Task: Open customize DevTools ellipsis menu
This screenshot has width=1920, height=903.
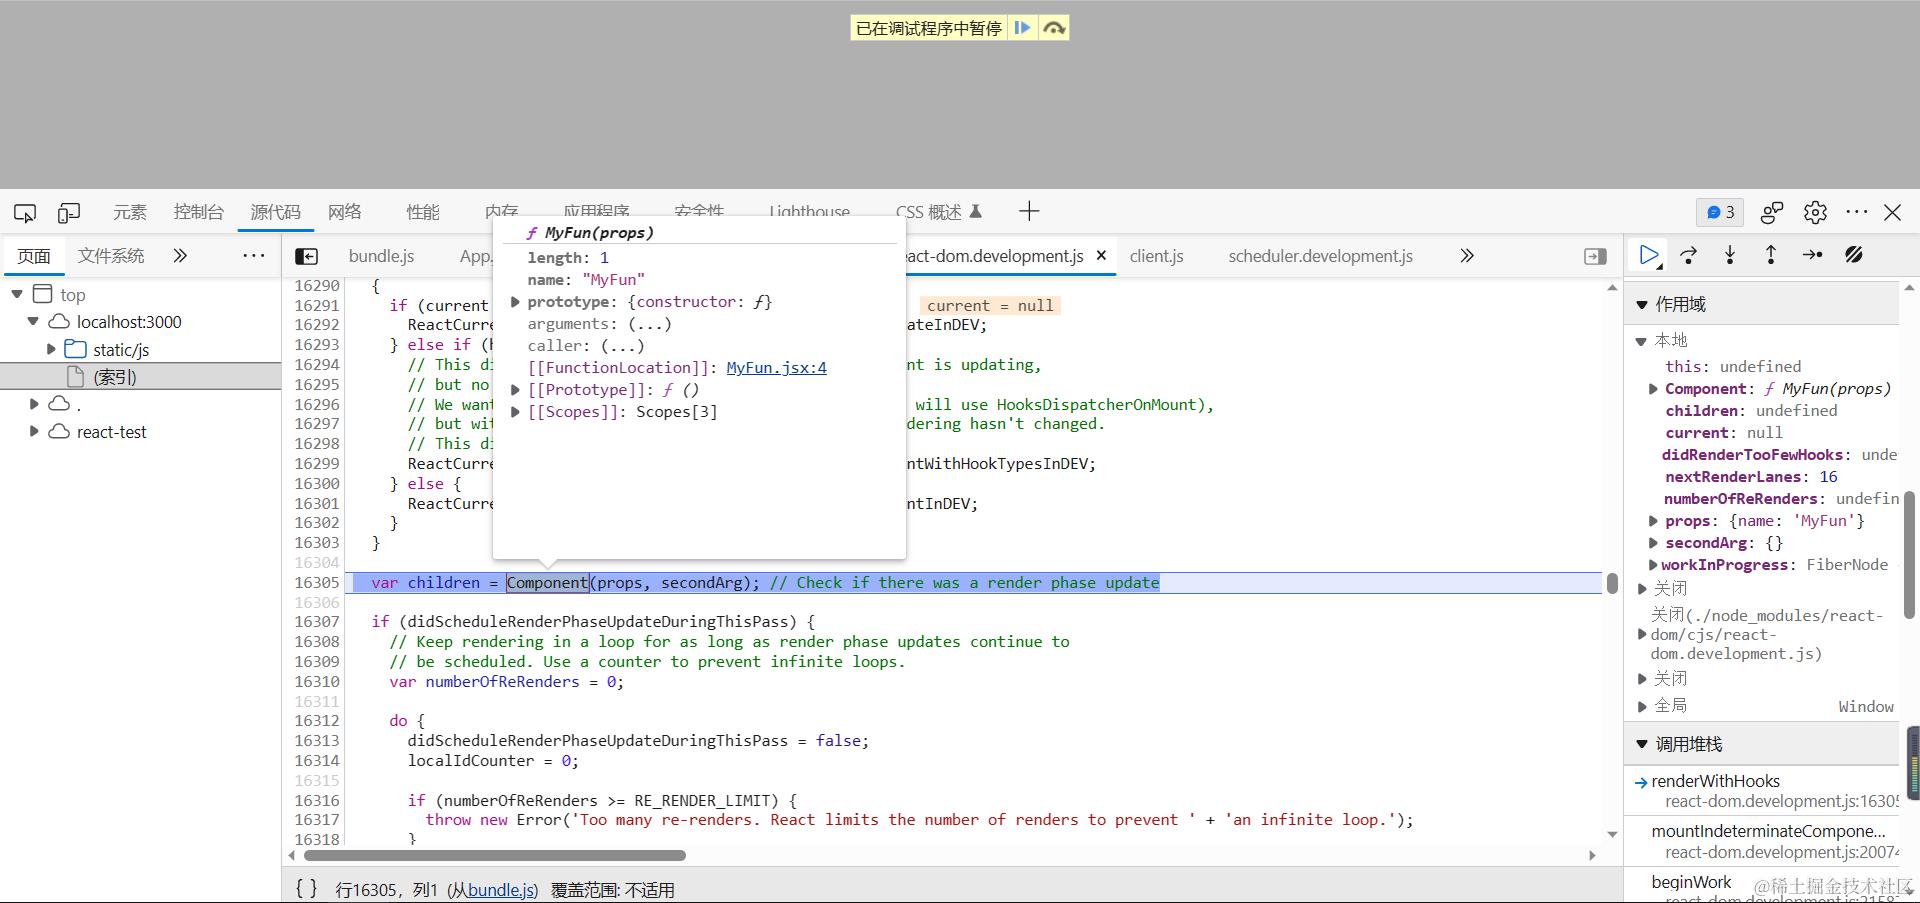Action: (1857, 212)
